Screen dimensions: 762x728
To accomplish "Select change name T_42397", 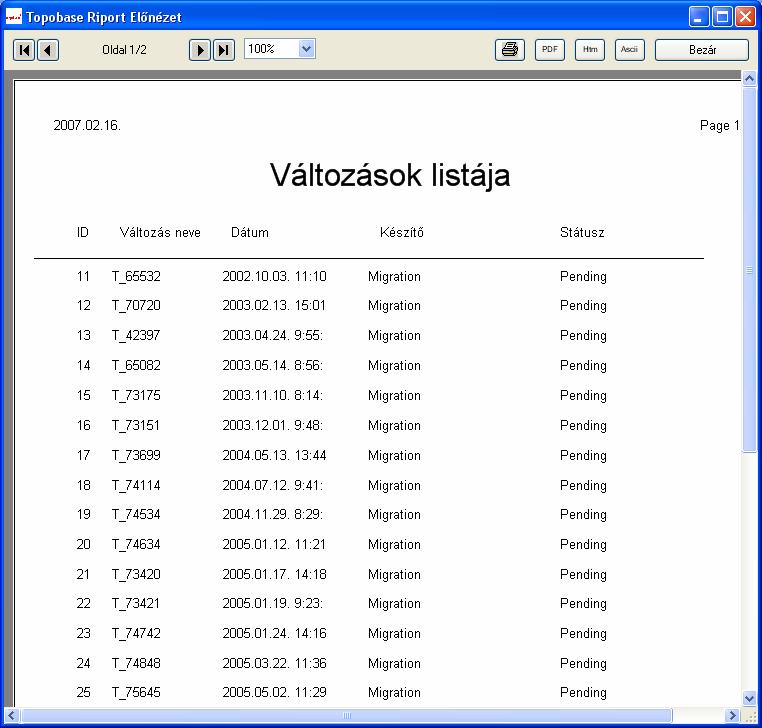I will [x=136, y=335].
